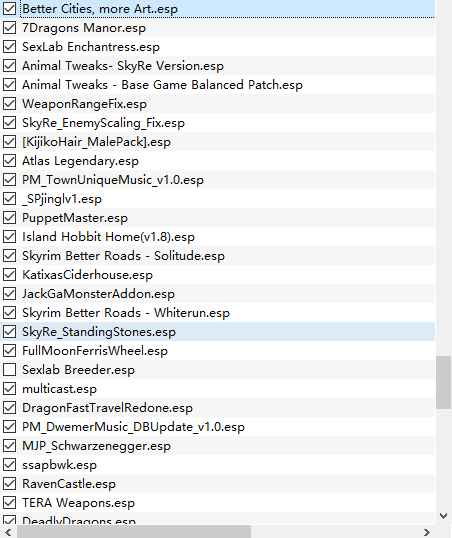Select the Better Cities, more Art..esp entry

point(100,9)
